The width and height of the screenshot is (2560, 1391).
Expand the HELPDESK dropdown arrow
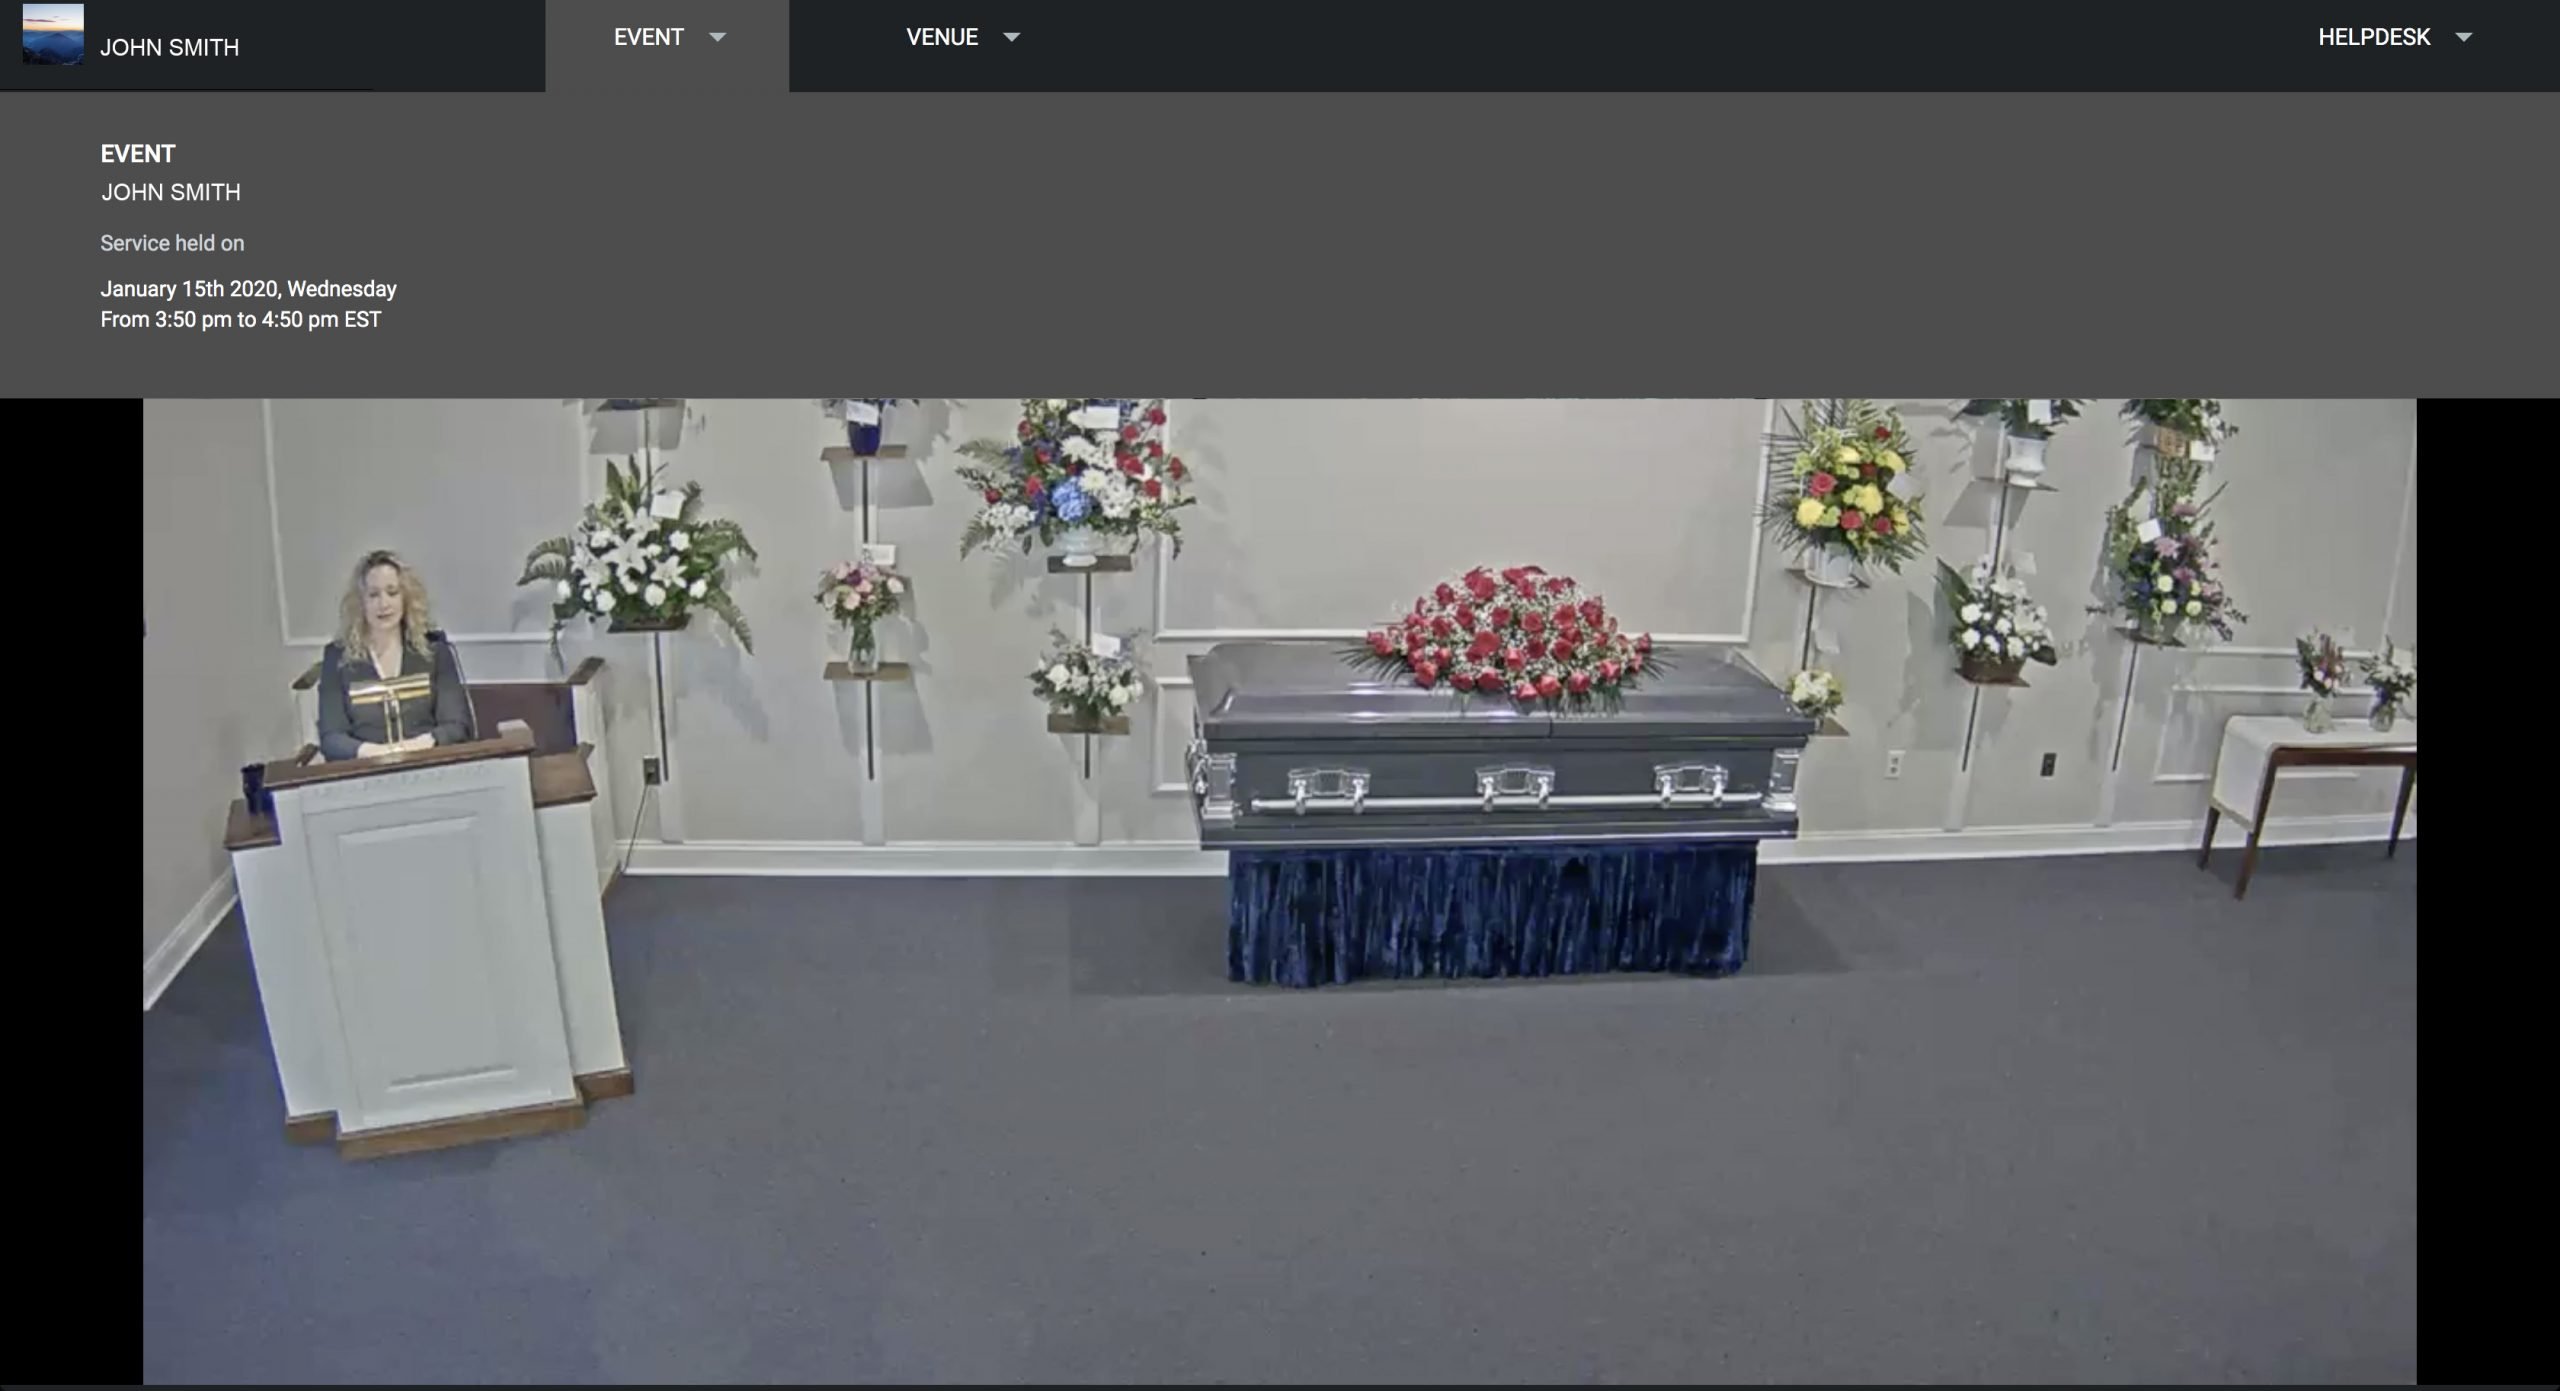(x=2463, y=37)
